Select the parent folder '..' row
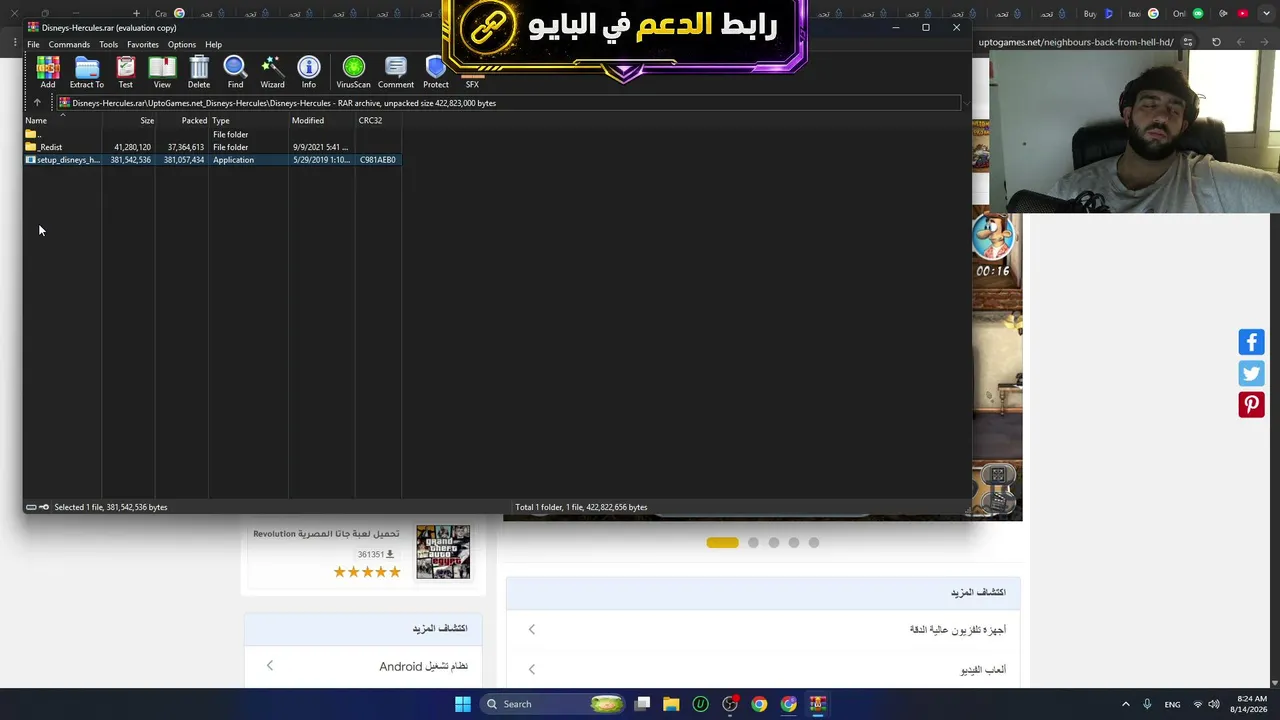 212,134
